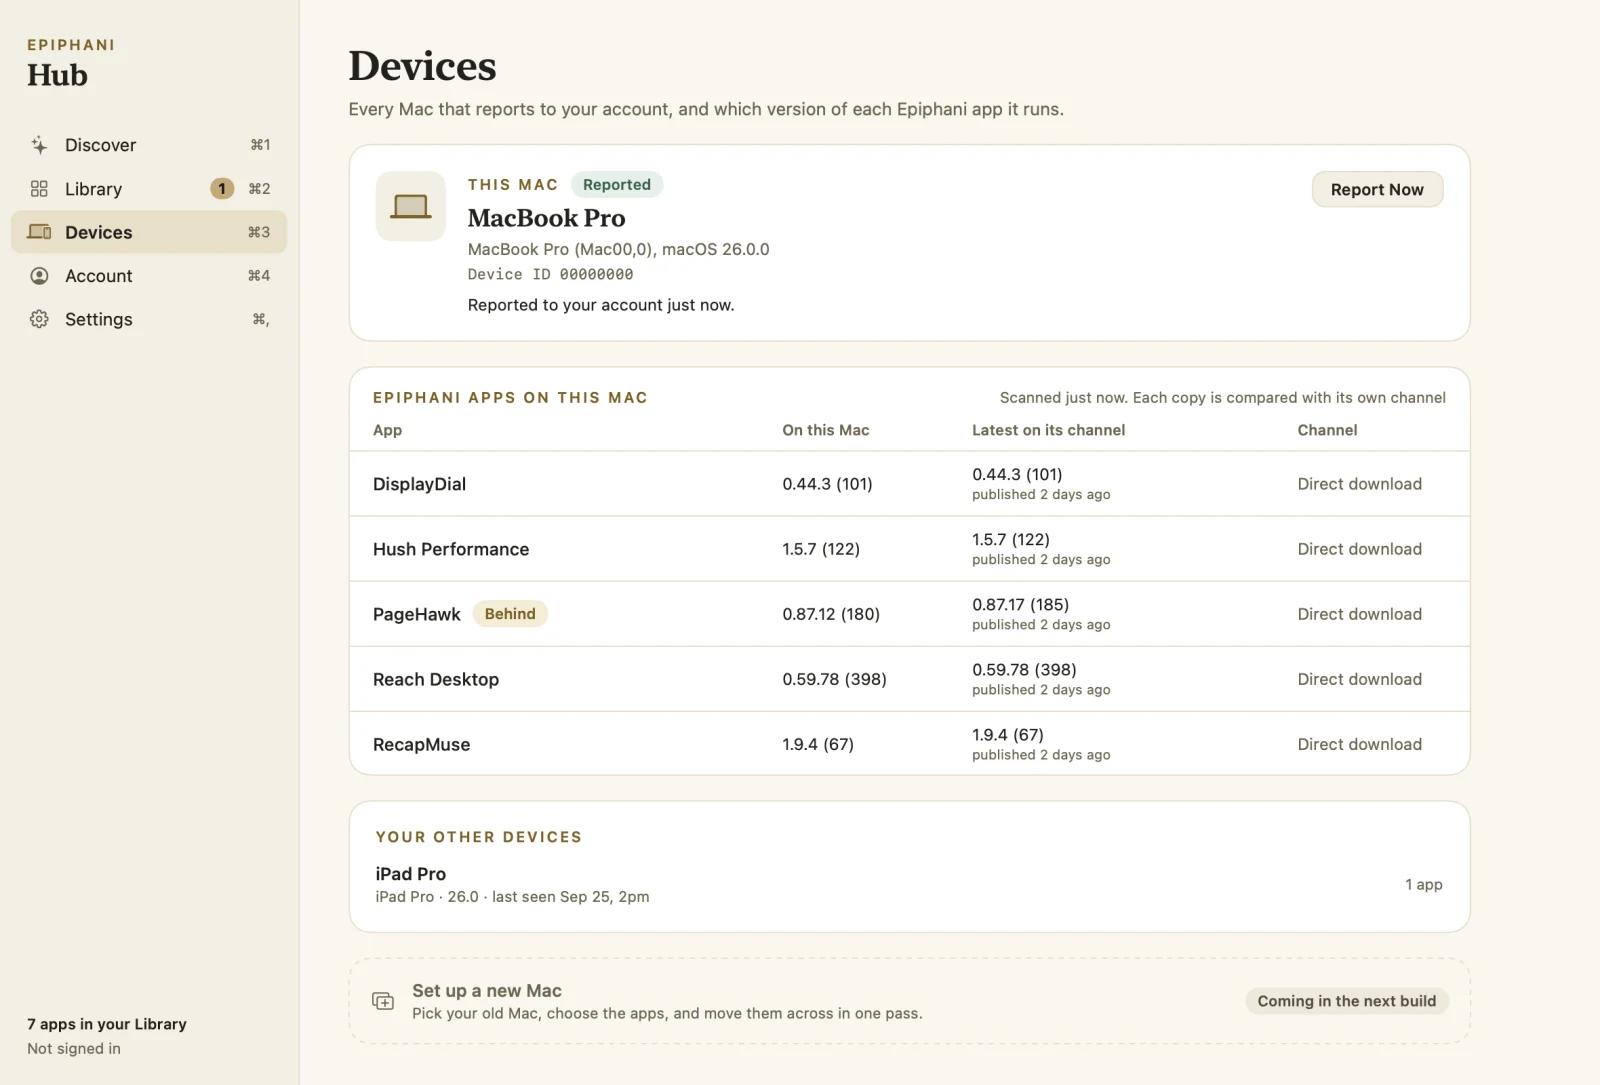
Task: Click the MacBook Pro device title
Action: (x=546, y=218)
